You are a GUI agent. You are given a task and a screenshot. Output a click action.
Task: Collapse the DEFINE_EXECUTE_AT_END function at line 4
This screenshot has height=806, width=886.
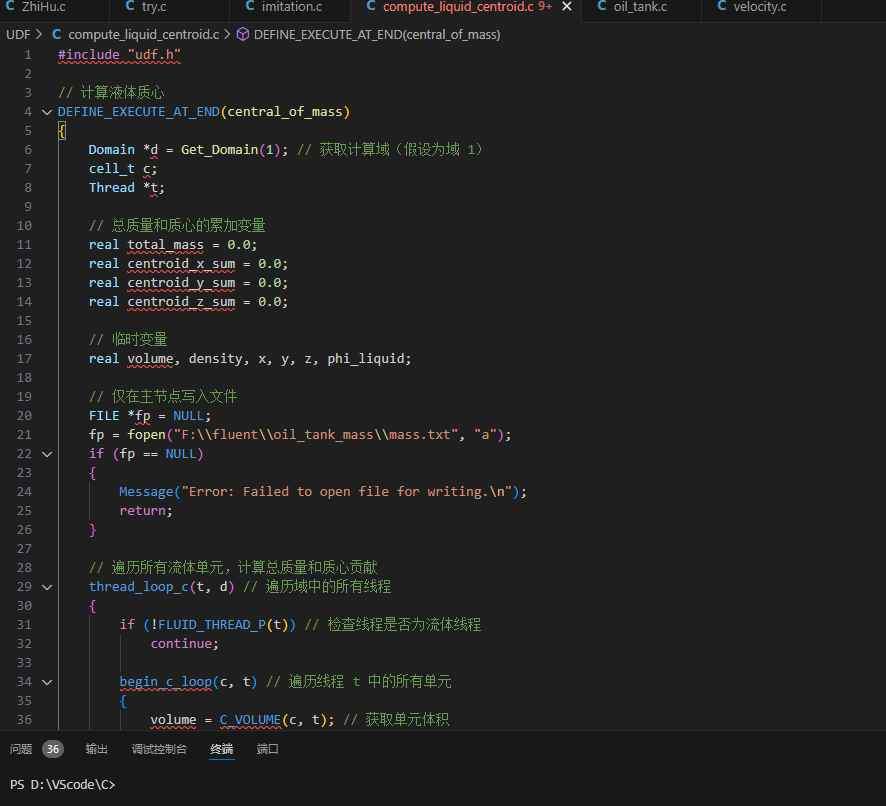tap(46, 112)
